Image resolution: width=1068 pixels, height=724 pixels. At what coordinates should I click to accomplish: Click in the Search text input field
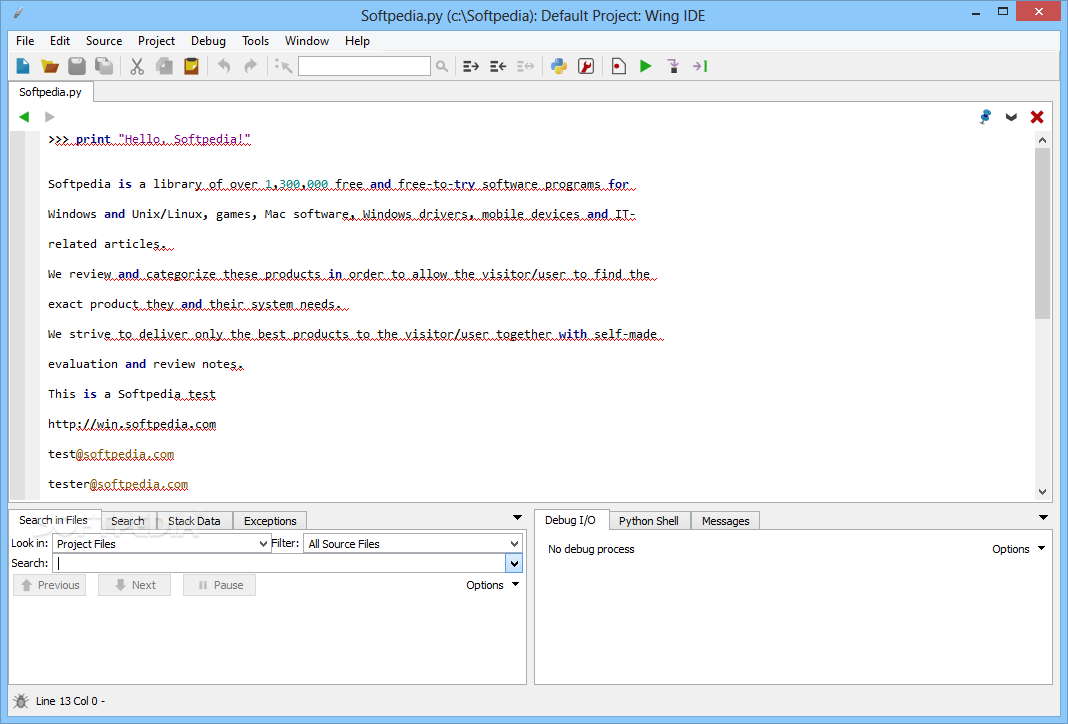pyautogui.click(x=279, y=563)
